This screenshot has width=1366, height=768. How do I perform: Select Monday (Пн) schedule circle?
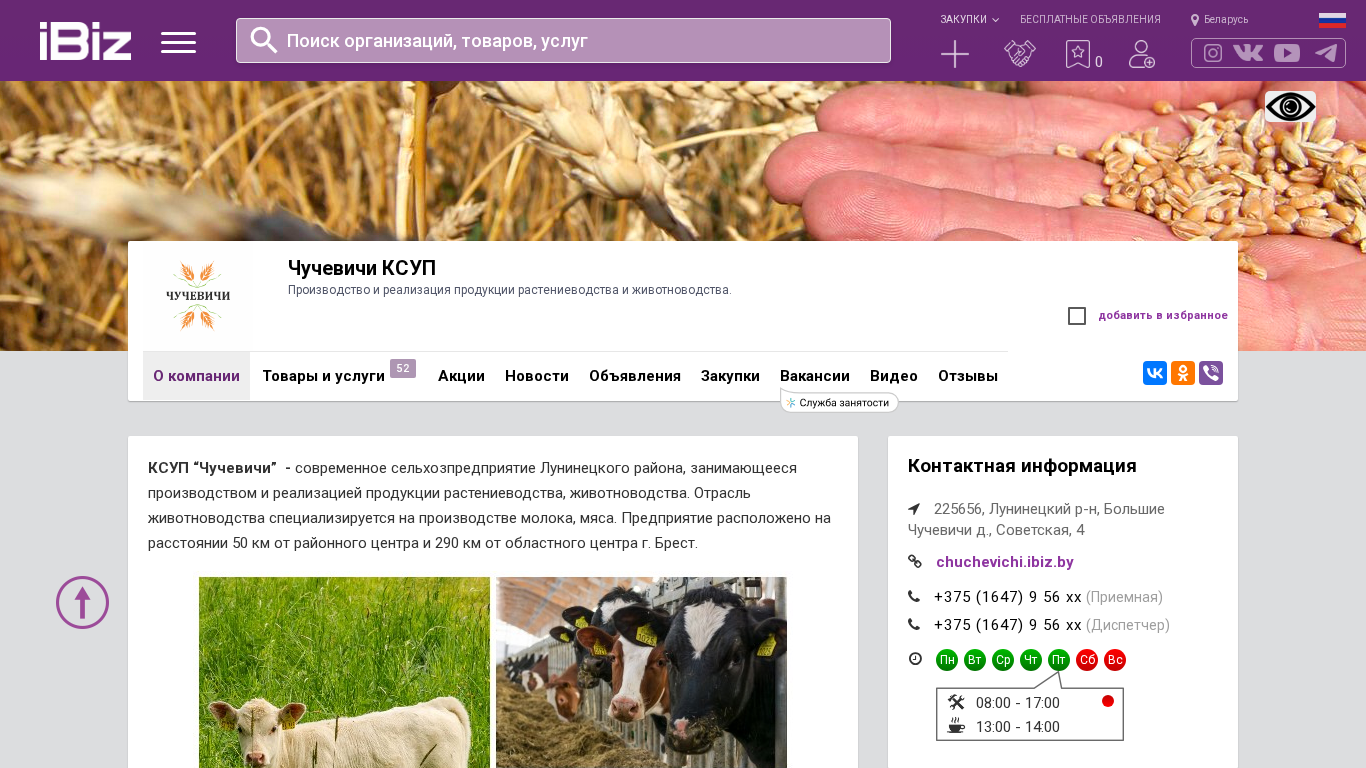click(x=947, y=660)
